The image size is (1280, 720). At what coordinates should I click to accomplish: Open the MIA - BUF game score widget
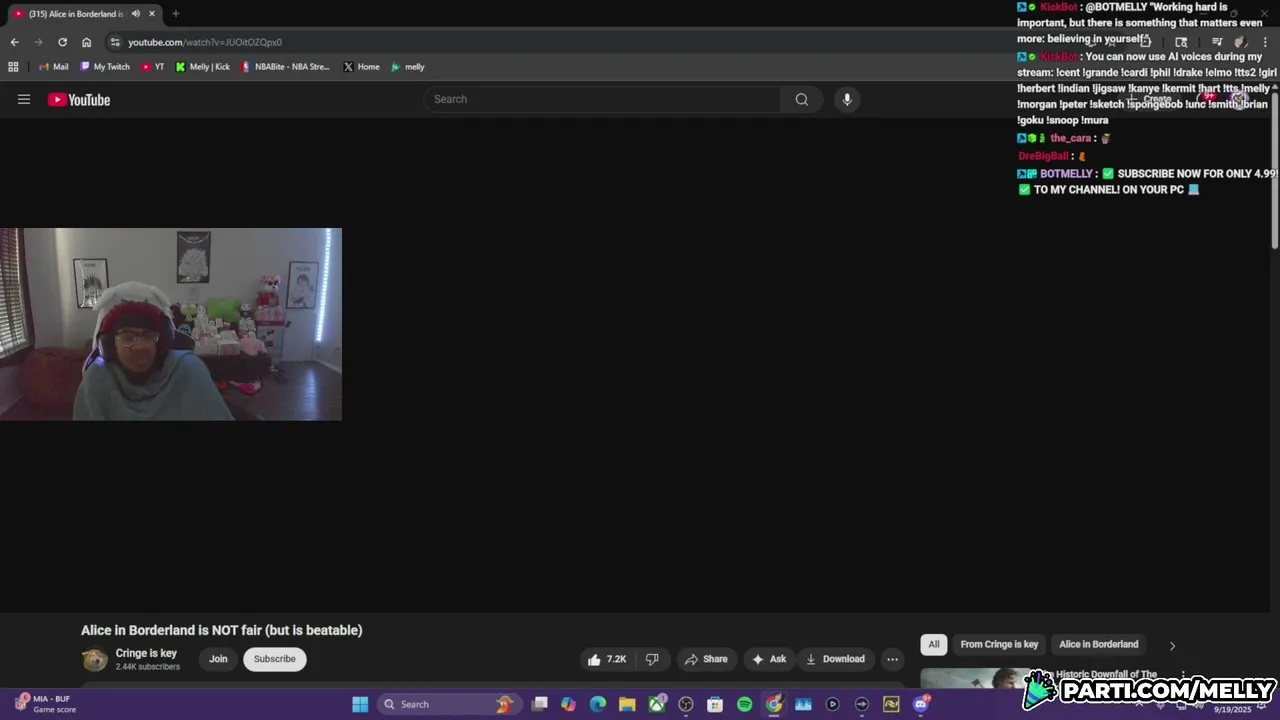45,704
